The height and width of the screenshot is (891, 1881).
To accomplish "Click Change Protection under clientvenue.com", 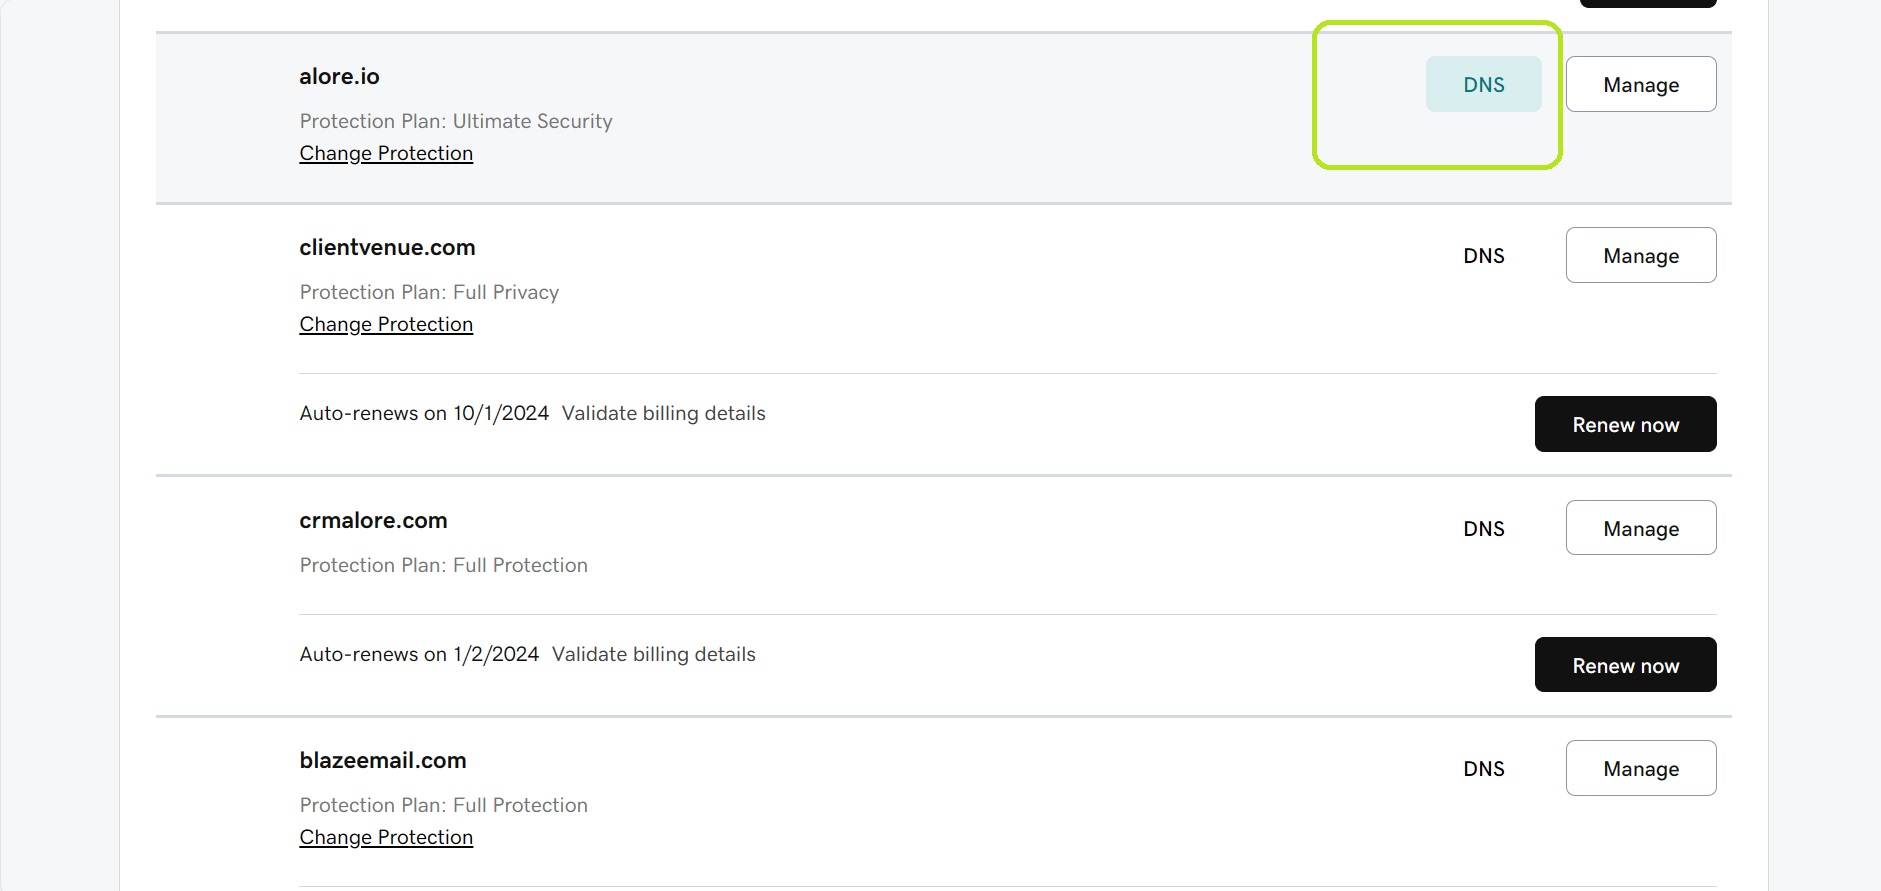I will coord(386,323).
